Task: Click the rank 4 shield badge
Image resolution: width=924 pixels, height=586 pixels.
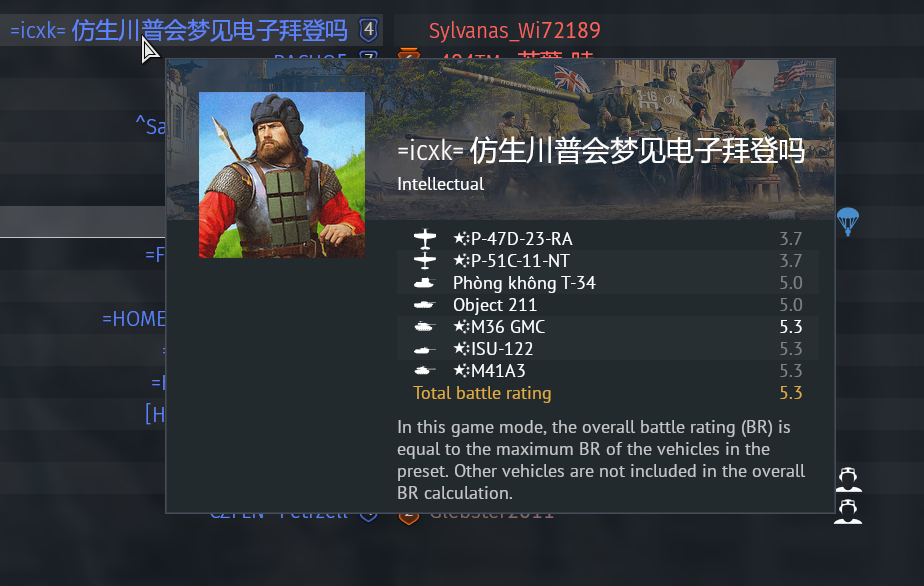Action: pyautogui.click(x=369, y=30)
